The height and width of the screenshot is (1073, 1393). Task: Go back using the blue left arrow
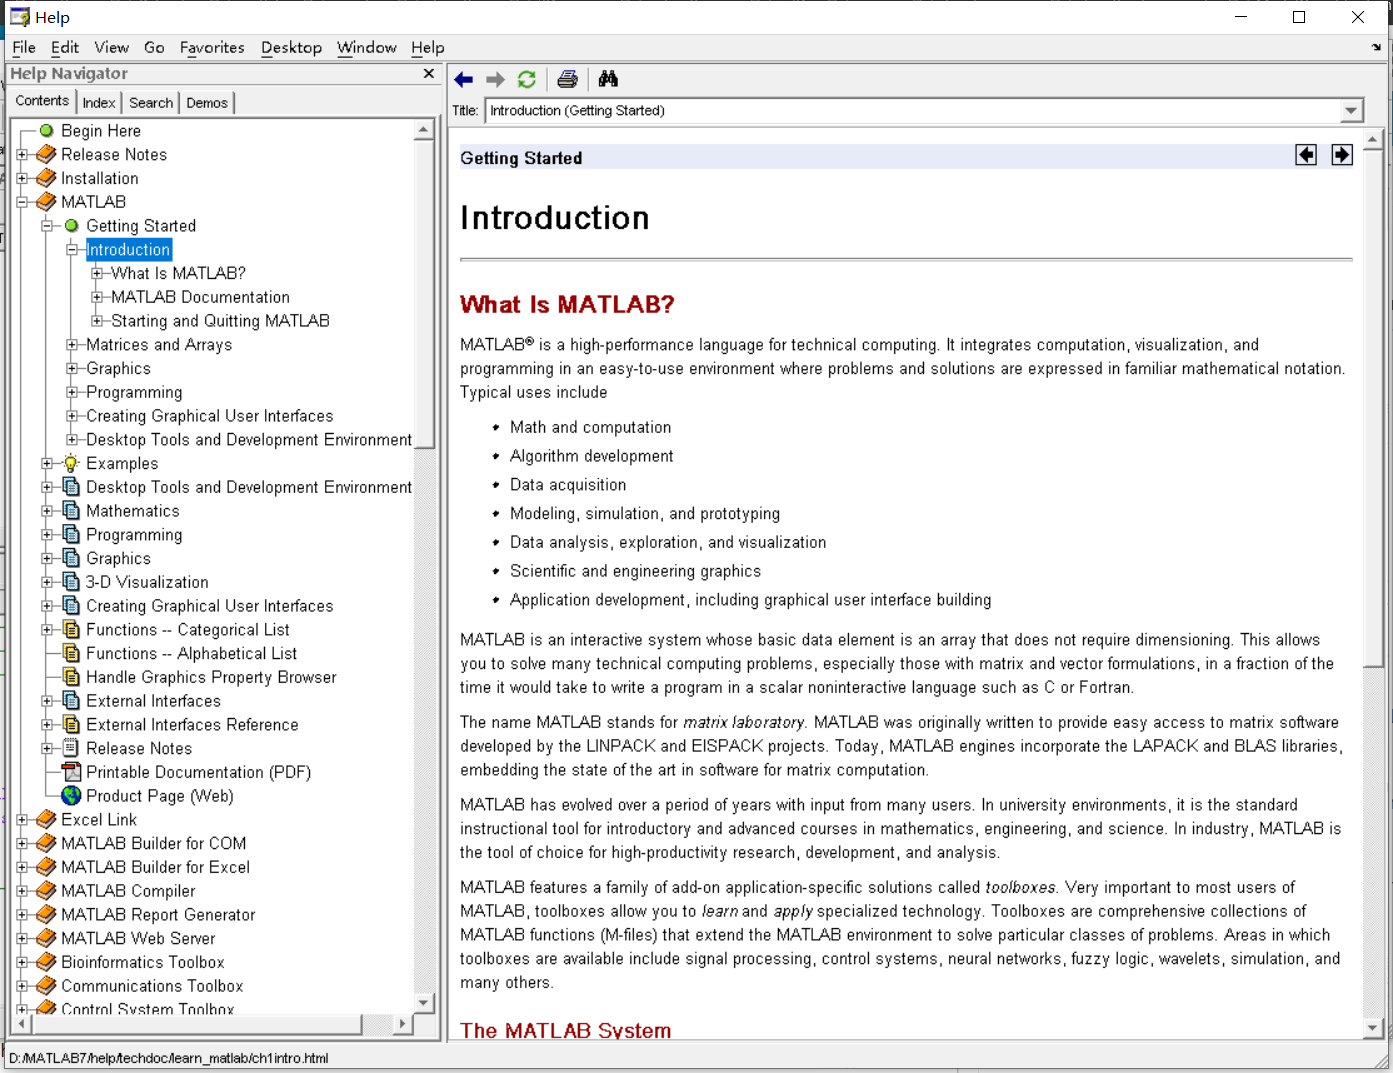pyautogui.click(x=463, y=80)
